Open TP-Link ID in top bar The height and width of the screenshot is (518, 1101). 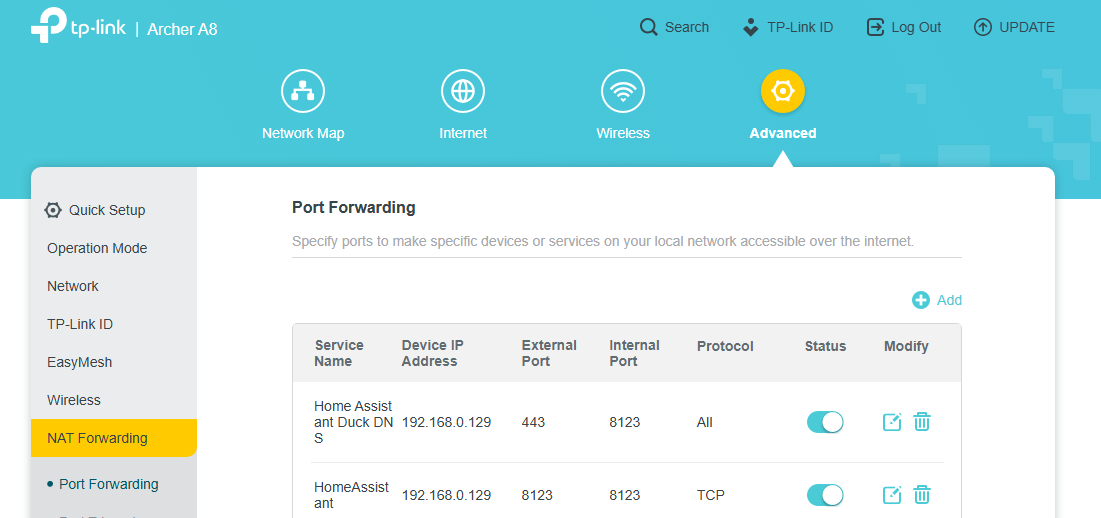point(787,27)
